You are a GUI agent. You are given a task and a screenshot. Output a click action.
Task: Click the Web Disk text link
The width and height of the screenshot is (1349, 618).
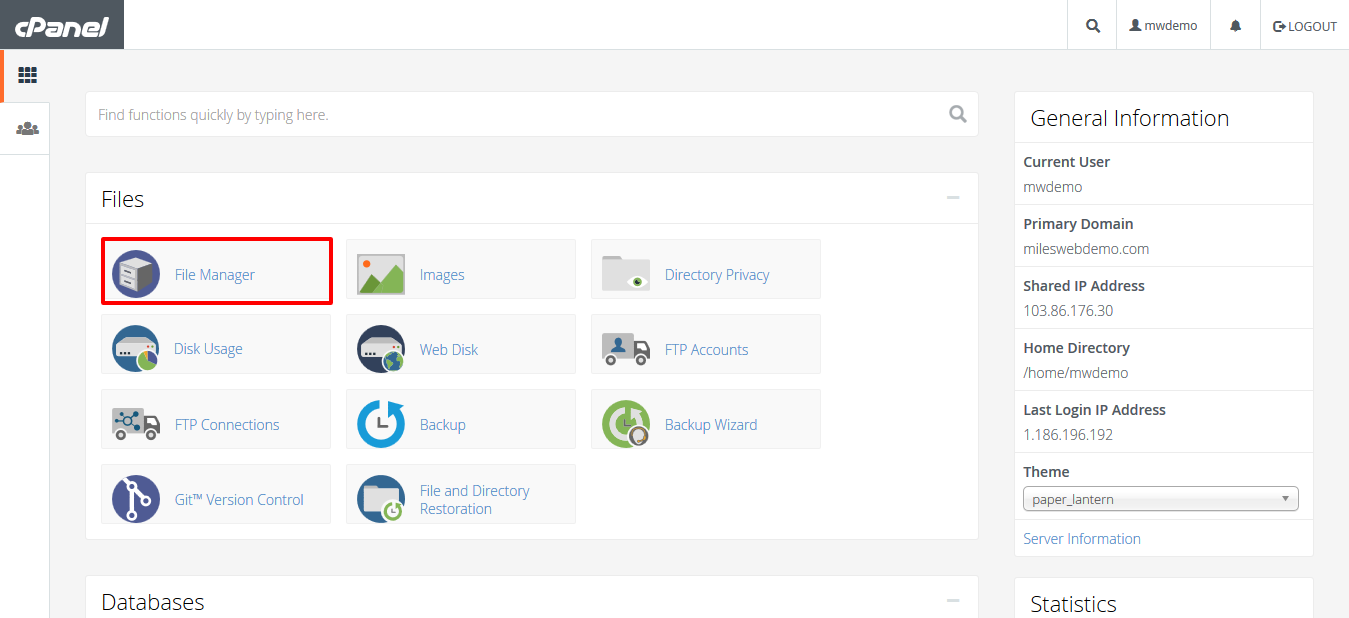coord(449,349)
